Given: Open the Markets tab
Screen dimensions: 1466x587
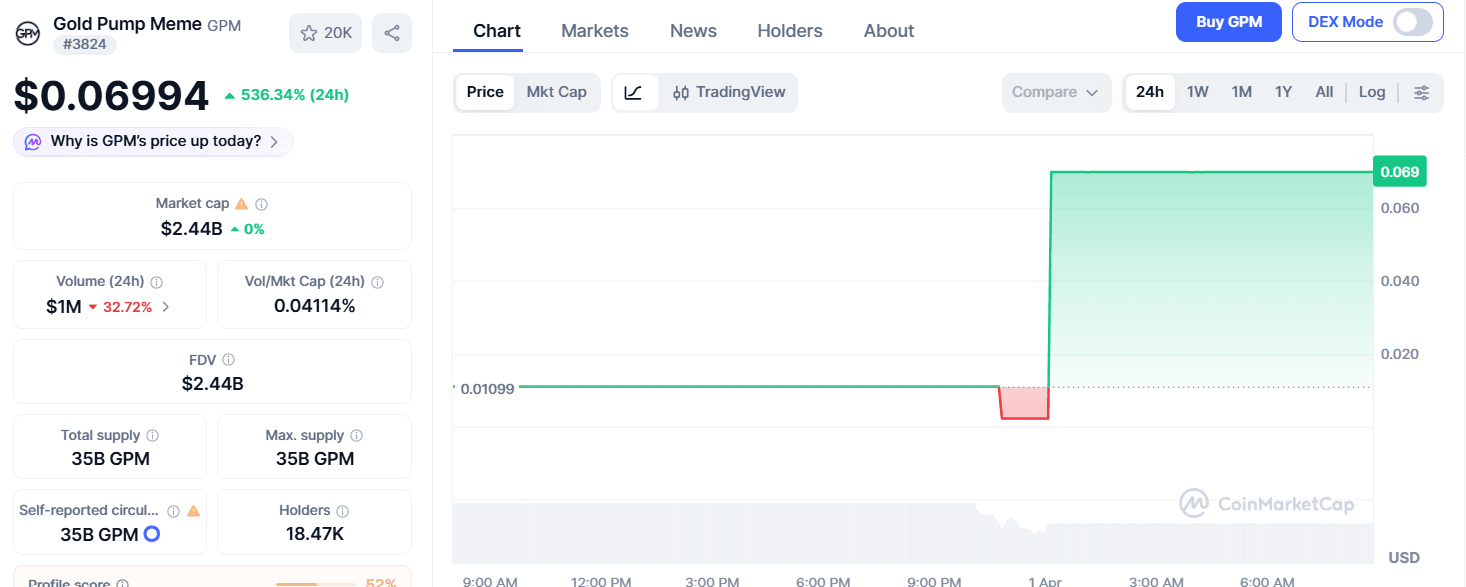Looking at the screenshot, I should 594,30.
